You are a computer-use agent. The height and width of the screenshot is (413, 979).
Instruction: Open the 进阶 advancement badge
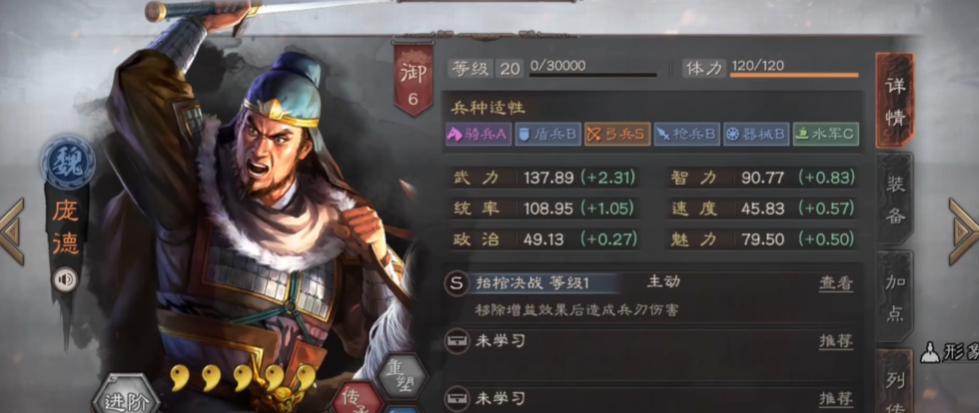point(125,396)
